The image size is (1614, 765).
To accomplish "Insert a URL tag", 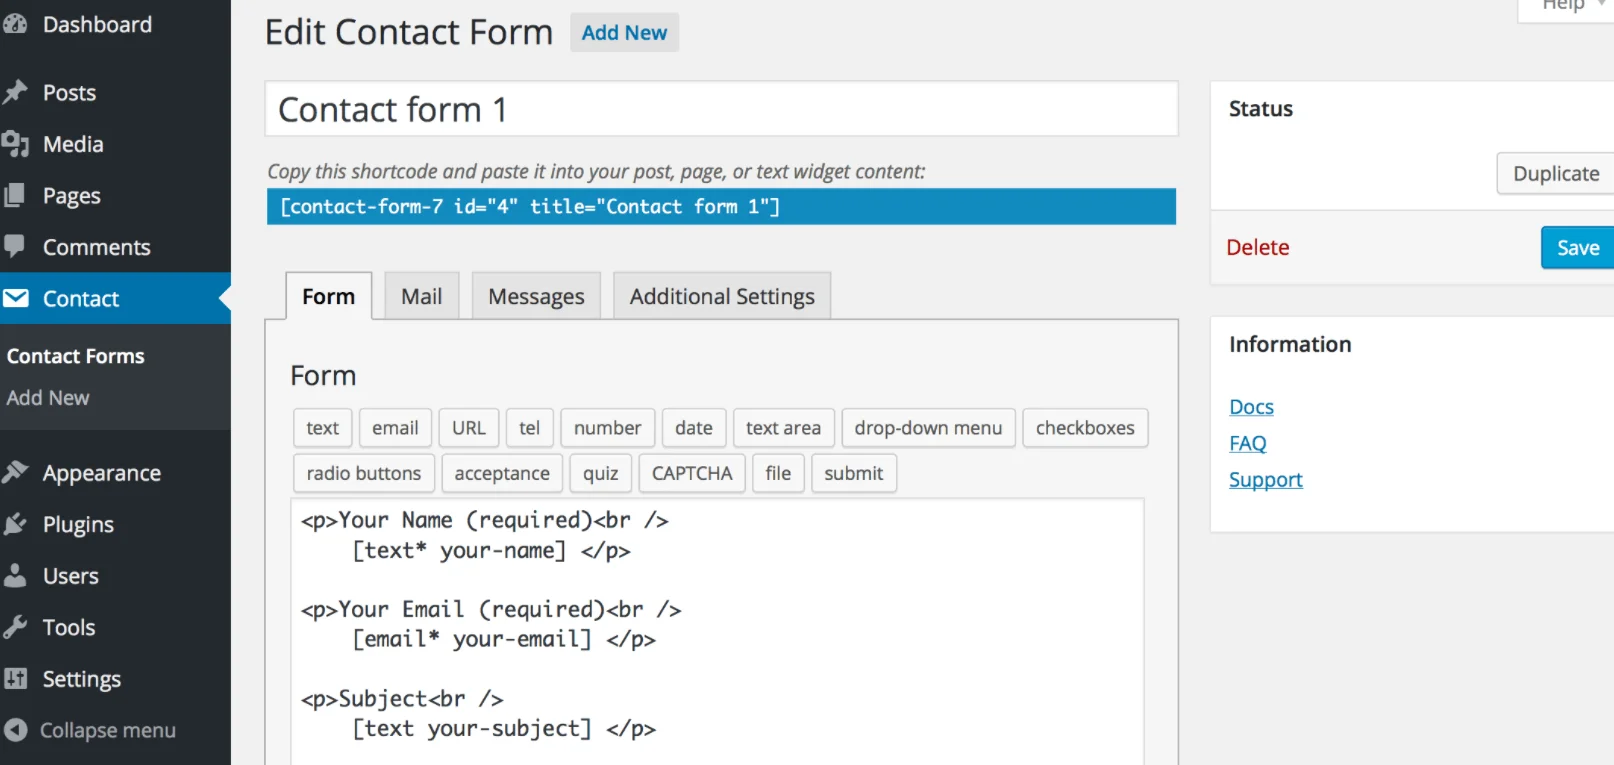I will (x=469, y=428).
